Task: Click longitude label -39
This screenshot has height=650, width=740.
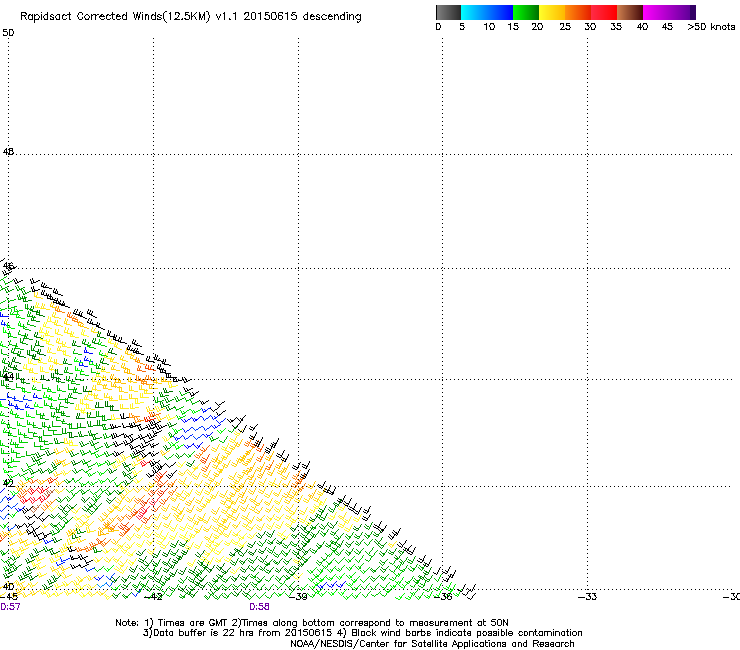Action: [x=298, y=597]
